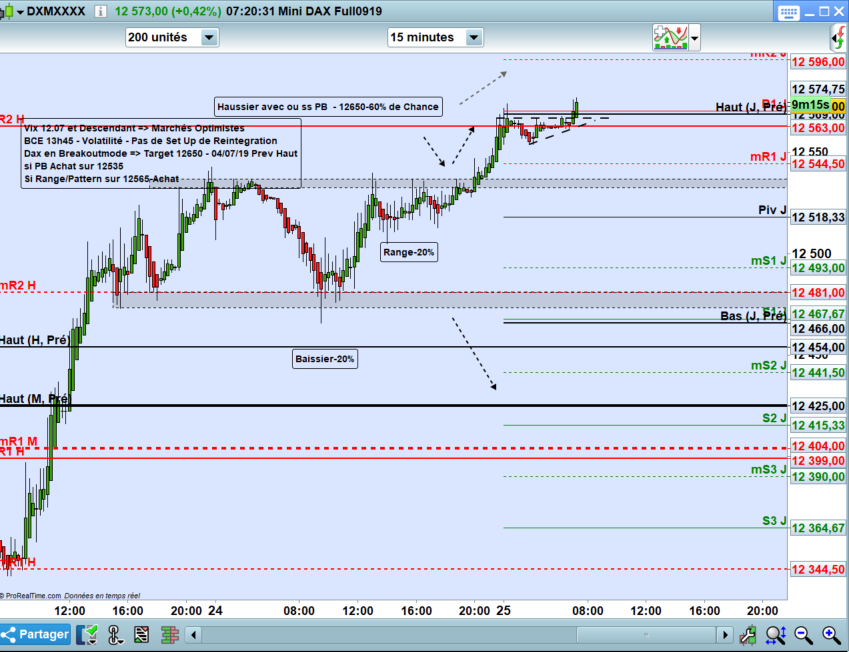The width and height of the screenshot is (849, 652).
Task: Click the 12 493,00 green price label
Action: tap(818, 268)
